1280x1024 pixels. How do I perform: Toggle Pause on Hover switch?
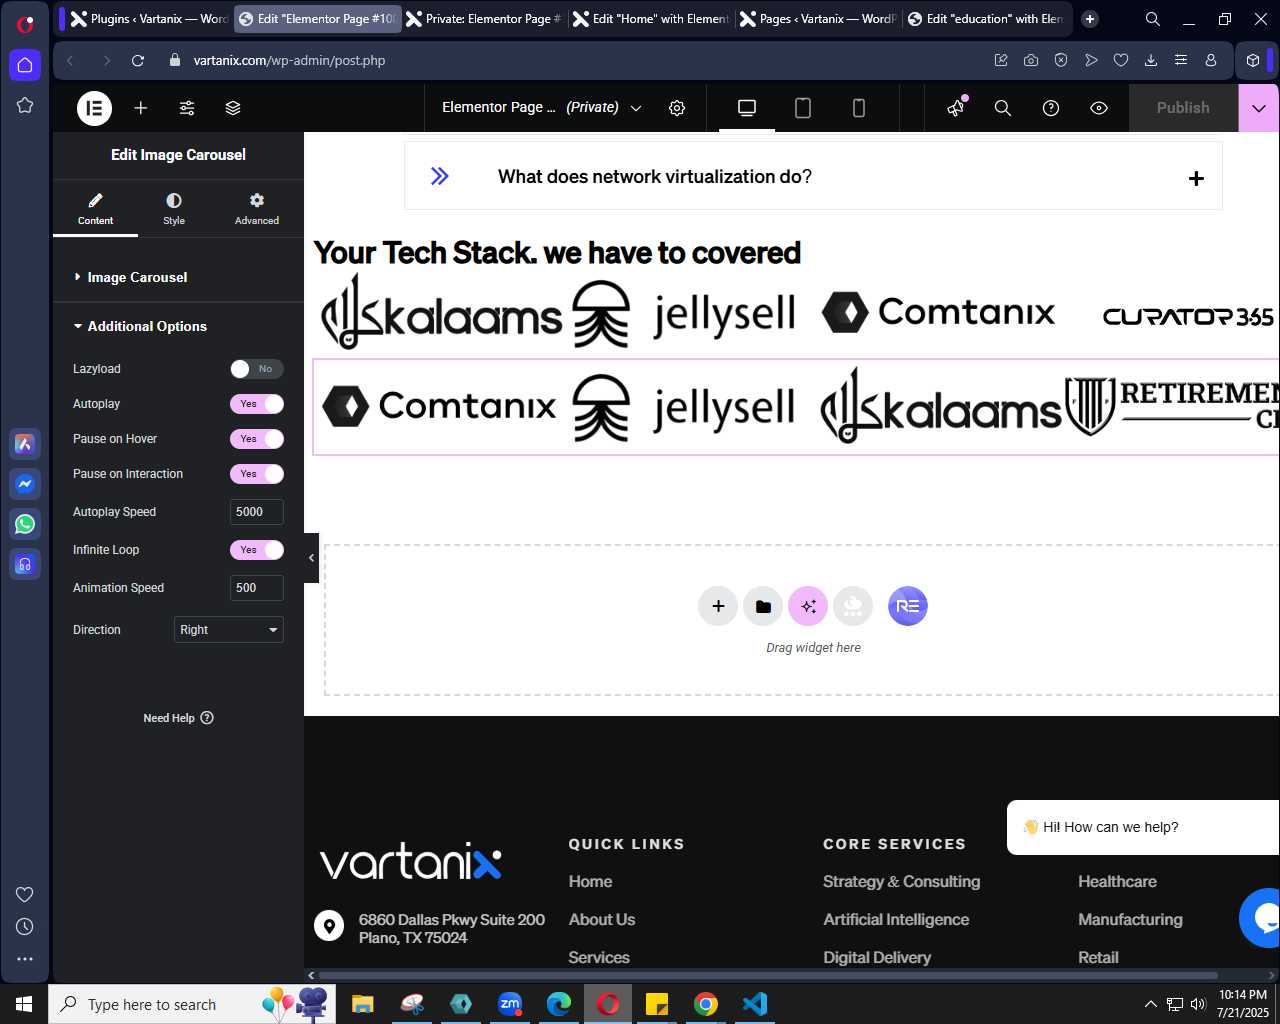point(257,439)
